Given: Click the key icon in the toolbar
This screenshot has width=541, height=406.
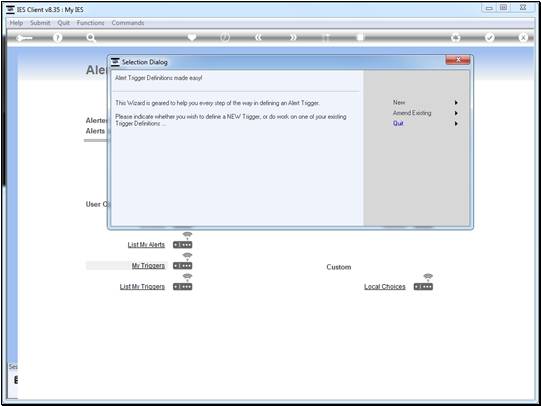Looking at the screenshot, I should pyautogui.click(x=24, y=38).
